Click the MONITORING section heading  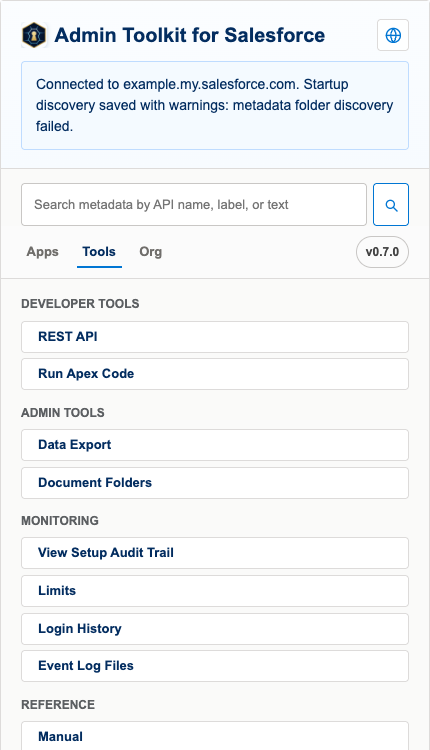(60, 520)
